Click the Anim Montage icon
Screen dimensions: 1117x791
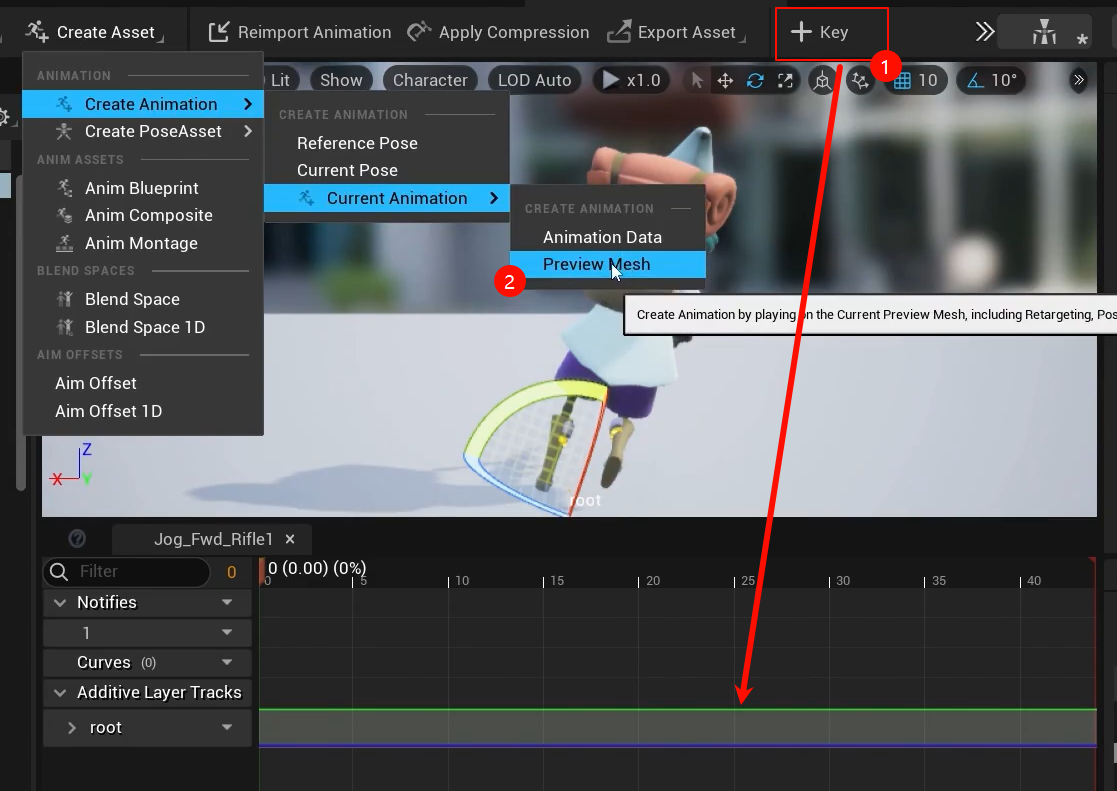(65, 243)
